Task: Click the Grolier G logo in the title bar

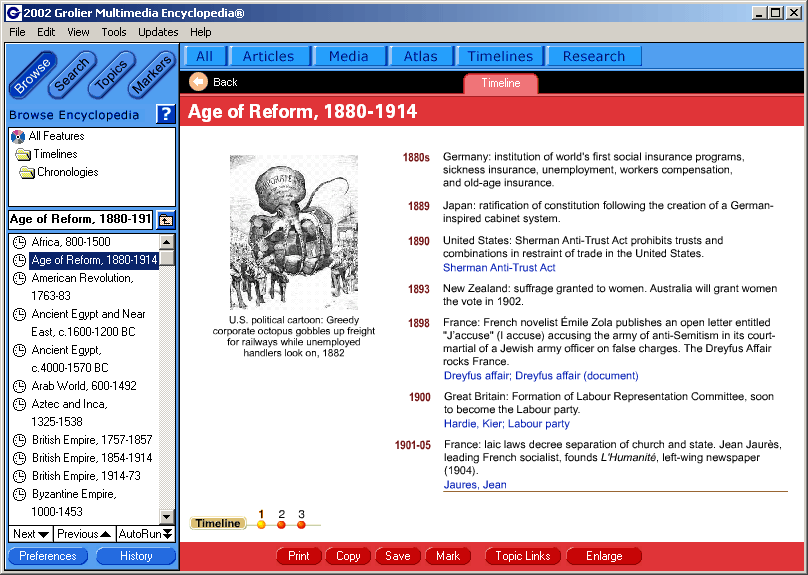Action: tap(13, 13)
